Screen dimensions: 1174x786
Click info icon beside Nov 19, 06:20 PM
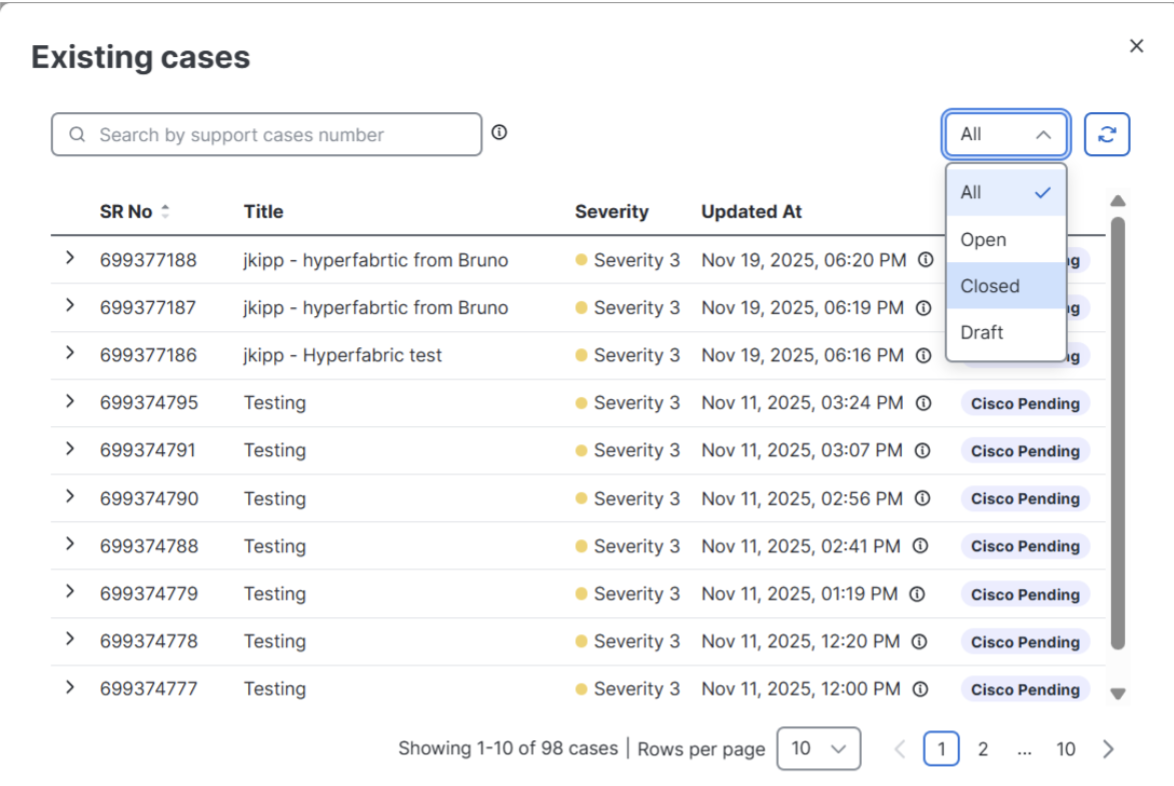925,260
